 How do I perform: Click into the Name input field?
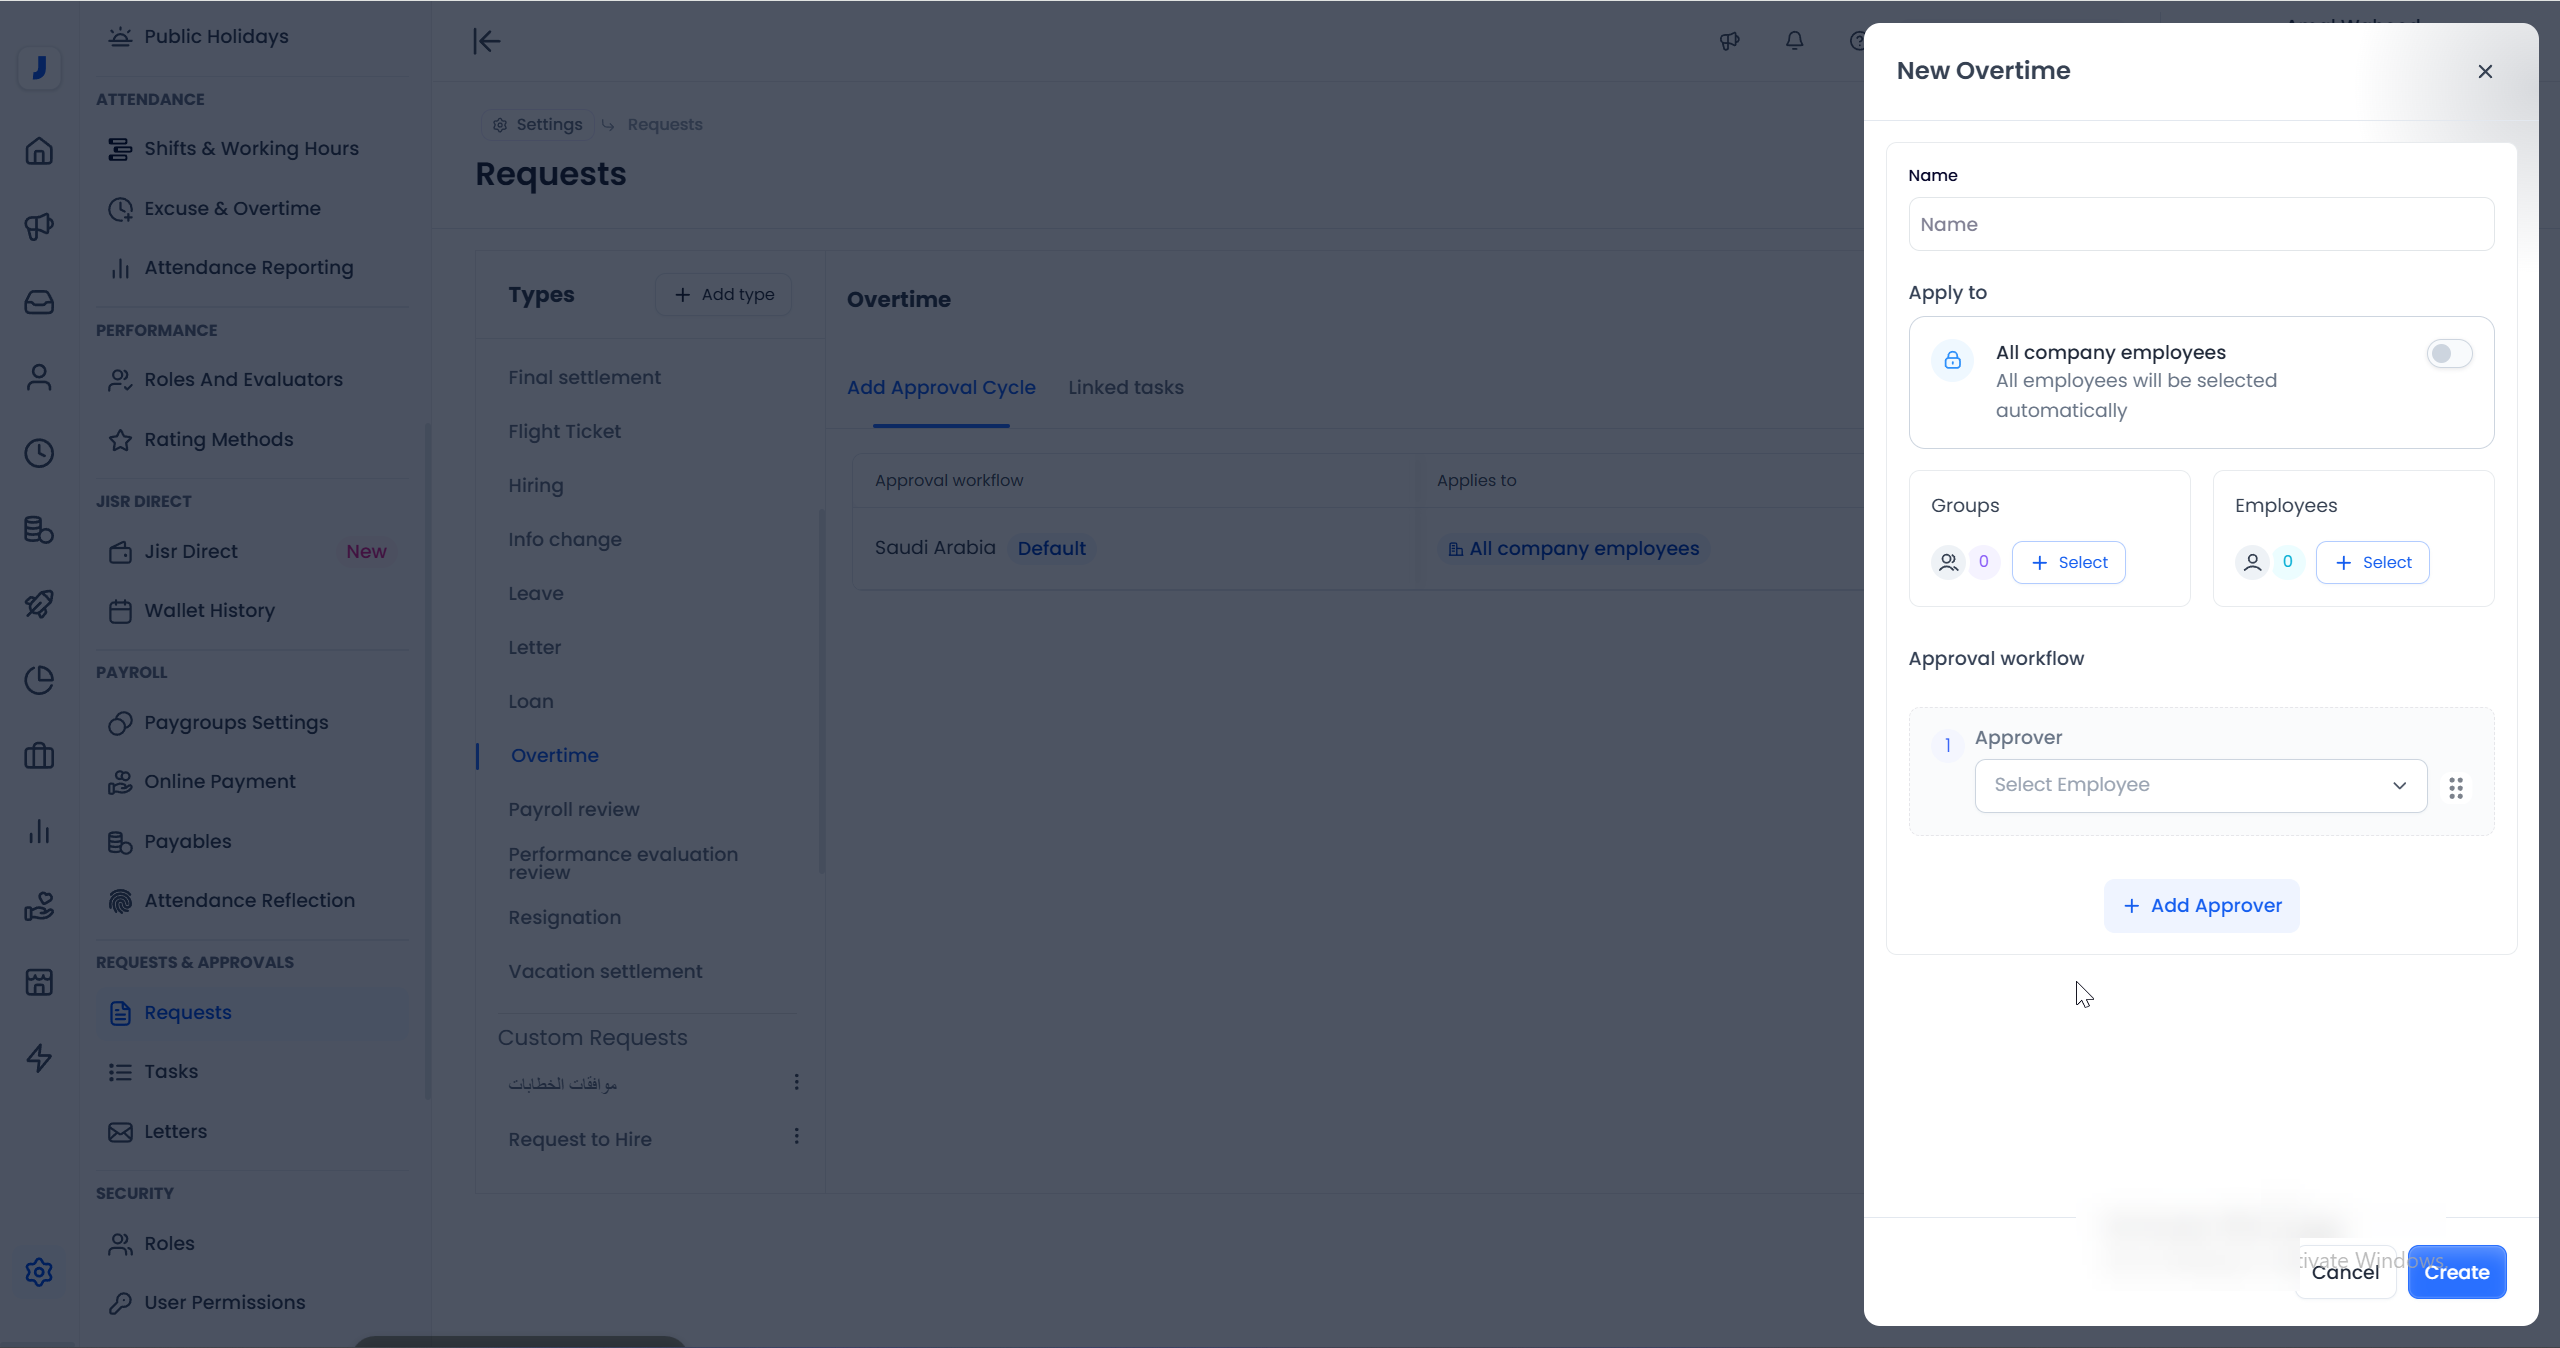click(x=2200, y=225)
